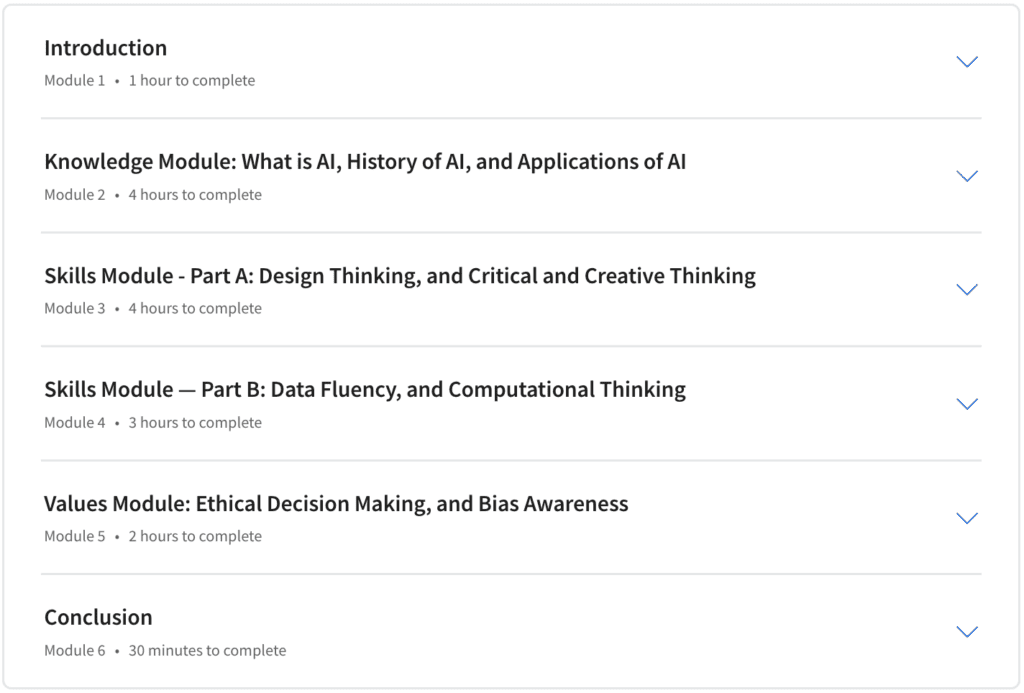Viewport: 1024px width, 693px height.
Task: Select Skills Module Part B: Data Fluency title
Action: pos(364,390)
